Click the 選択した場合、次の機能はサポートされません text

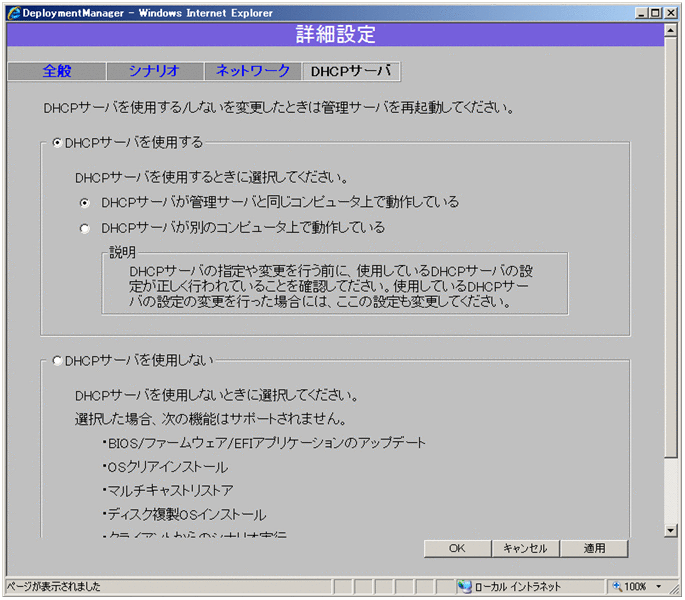(211, 419)
